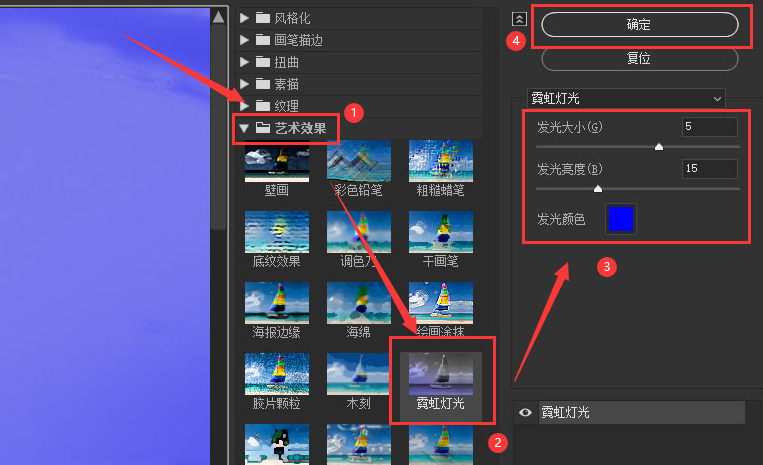Click the 发光大小 slider handle
The width and height of the screenshot is (763, 465).
[659, 147]
